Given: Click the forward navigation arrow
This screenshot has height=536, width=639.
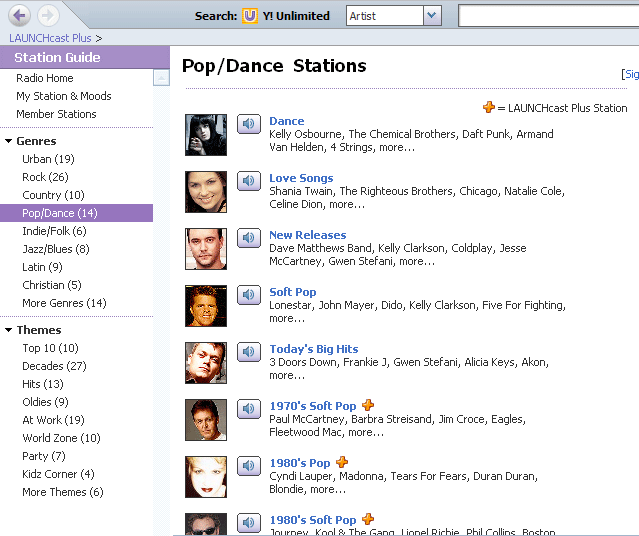Looking at the screenshot, I should click(48, 16).
